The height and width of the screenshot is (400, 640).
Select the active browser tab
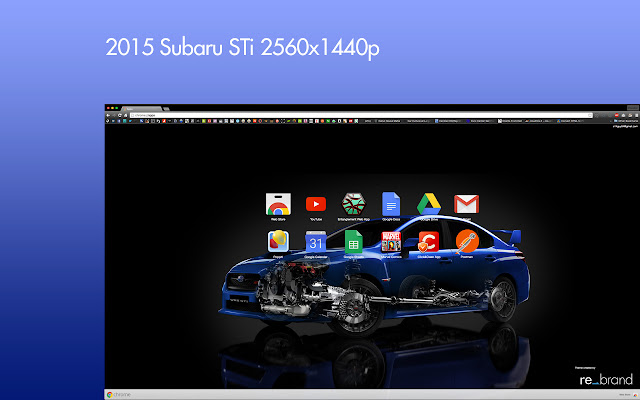[x=142, y=109]
